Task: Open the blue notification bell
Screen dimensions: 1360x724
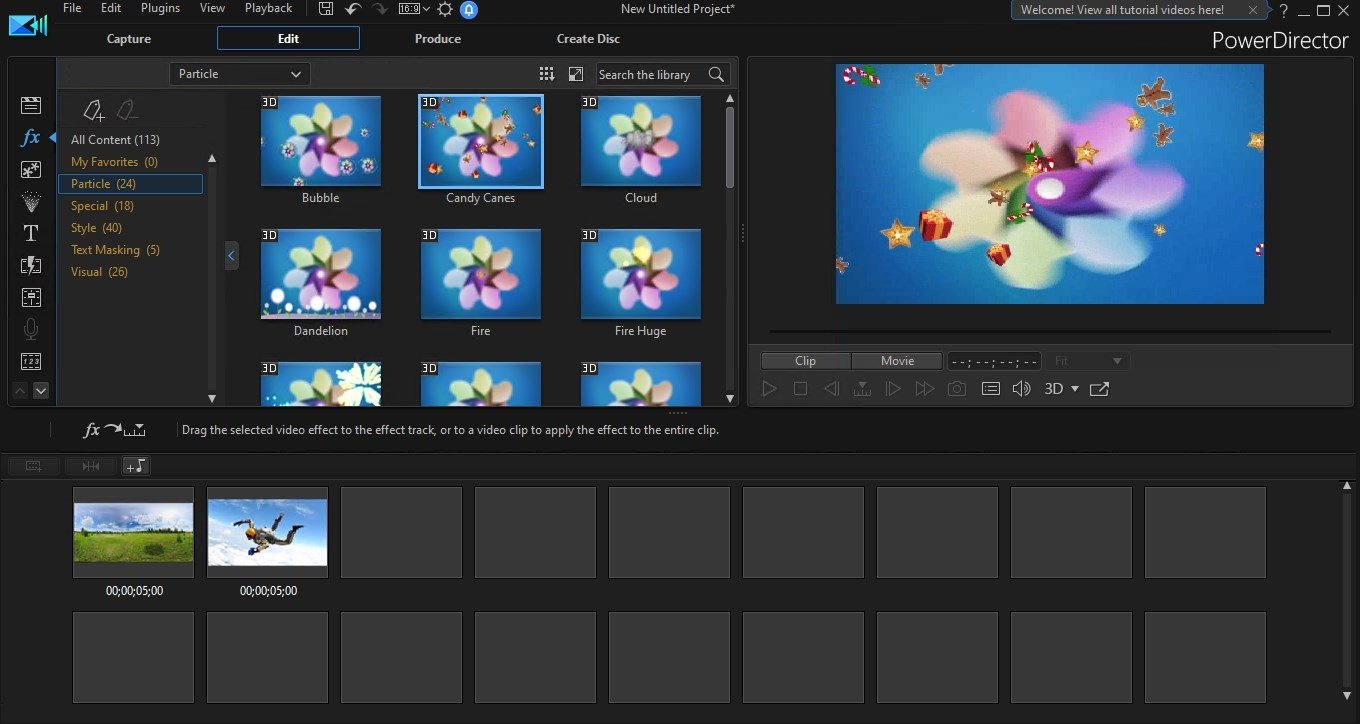Action: pyautogui.click(x=469, y=9)
